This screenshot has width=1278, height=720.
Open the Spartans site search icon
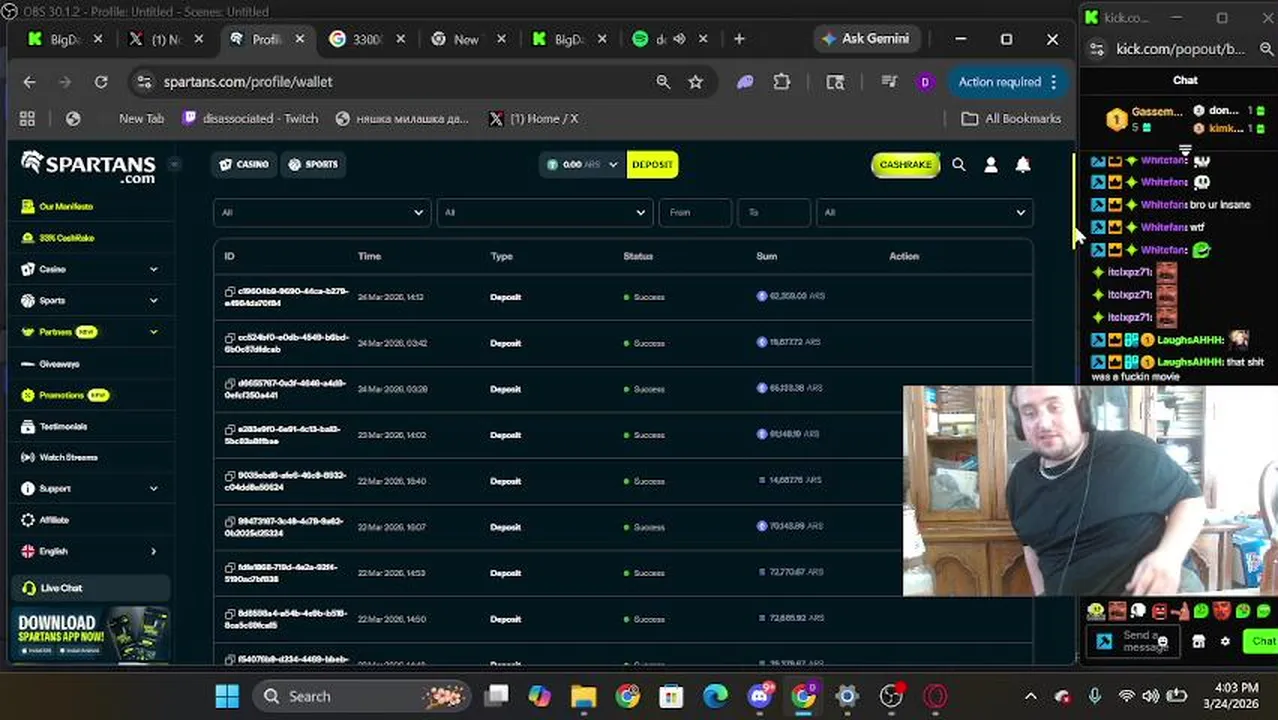(x=958, y=165)
